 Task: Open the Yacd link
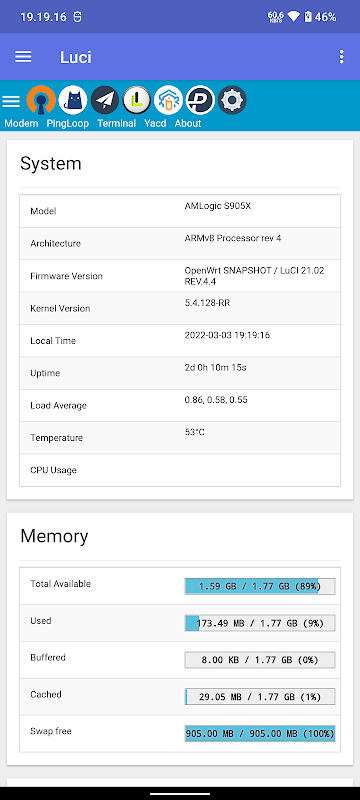tap(155, 123)
